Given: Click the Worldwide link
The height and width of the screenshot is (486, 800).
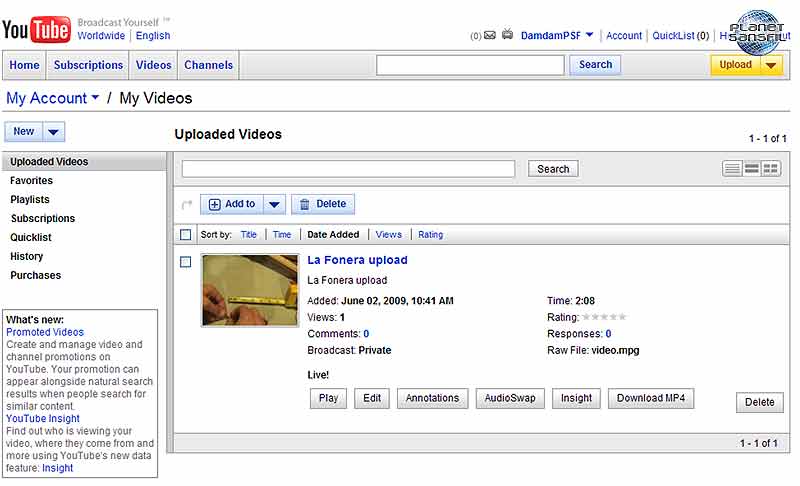Looking at the screenshot, I should pyautogui.click(x=101, y=36).
